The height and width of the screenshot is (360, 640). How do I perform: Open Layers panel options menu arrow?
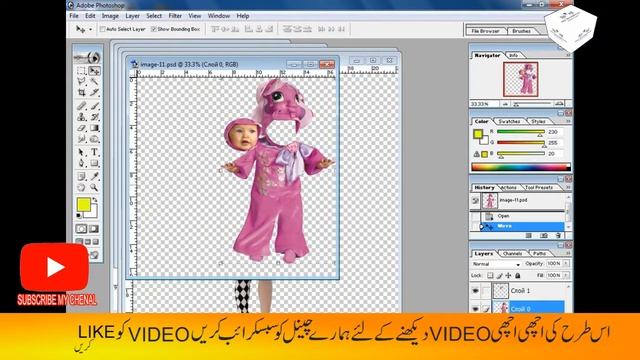pos(568,253)
